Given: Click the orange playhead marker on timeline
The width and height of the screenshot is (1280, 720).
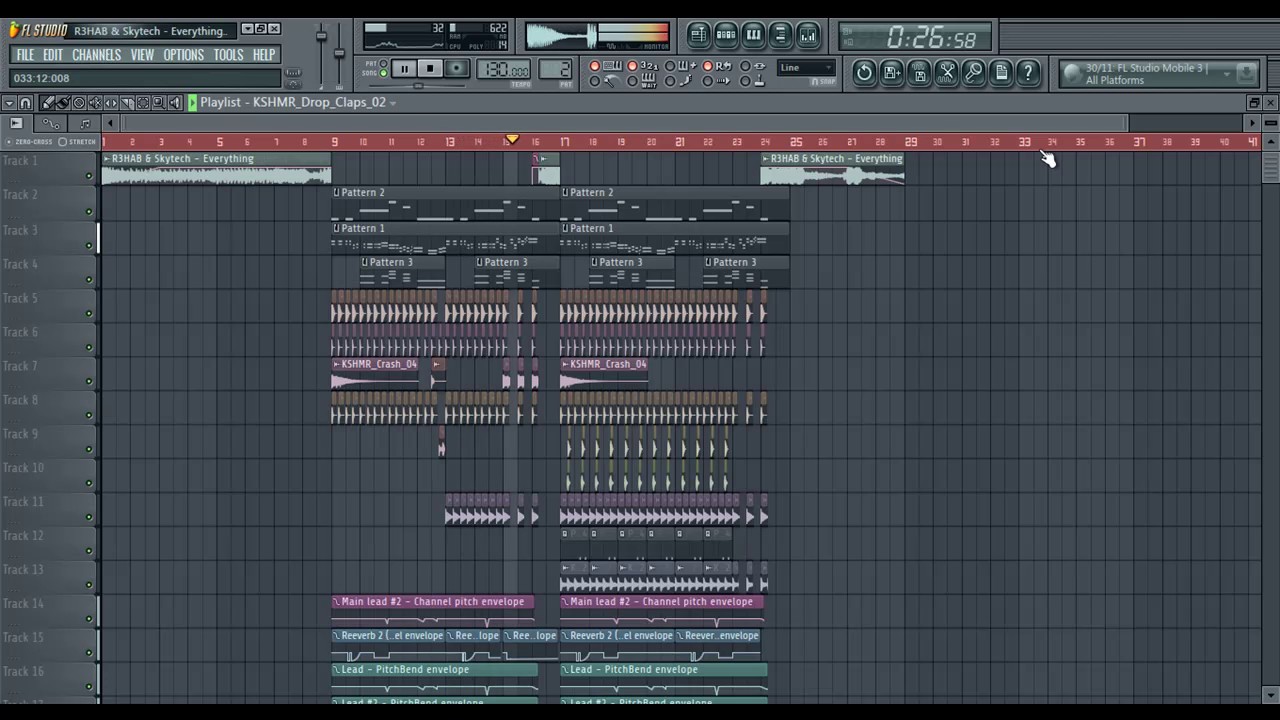Looking at the screenshot, I should pos(512,140).
